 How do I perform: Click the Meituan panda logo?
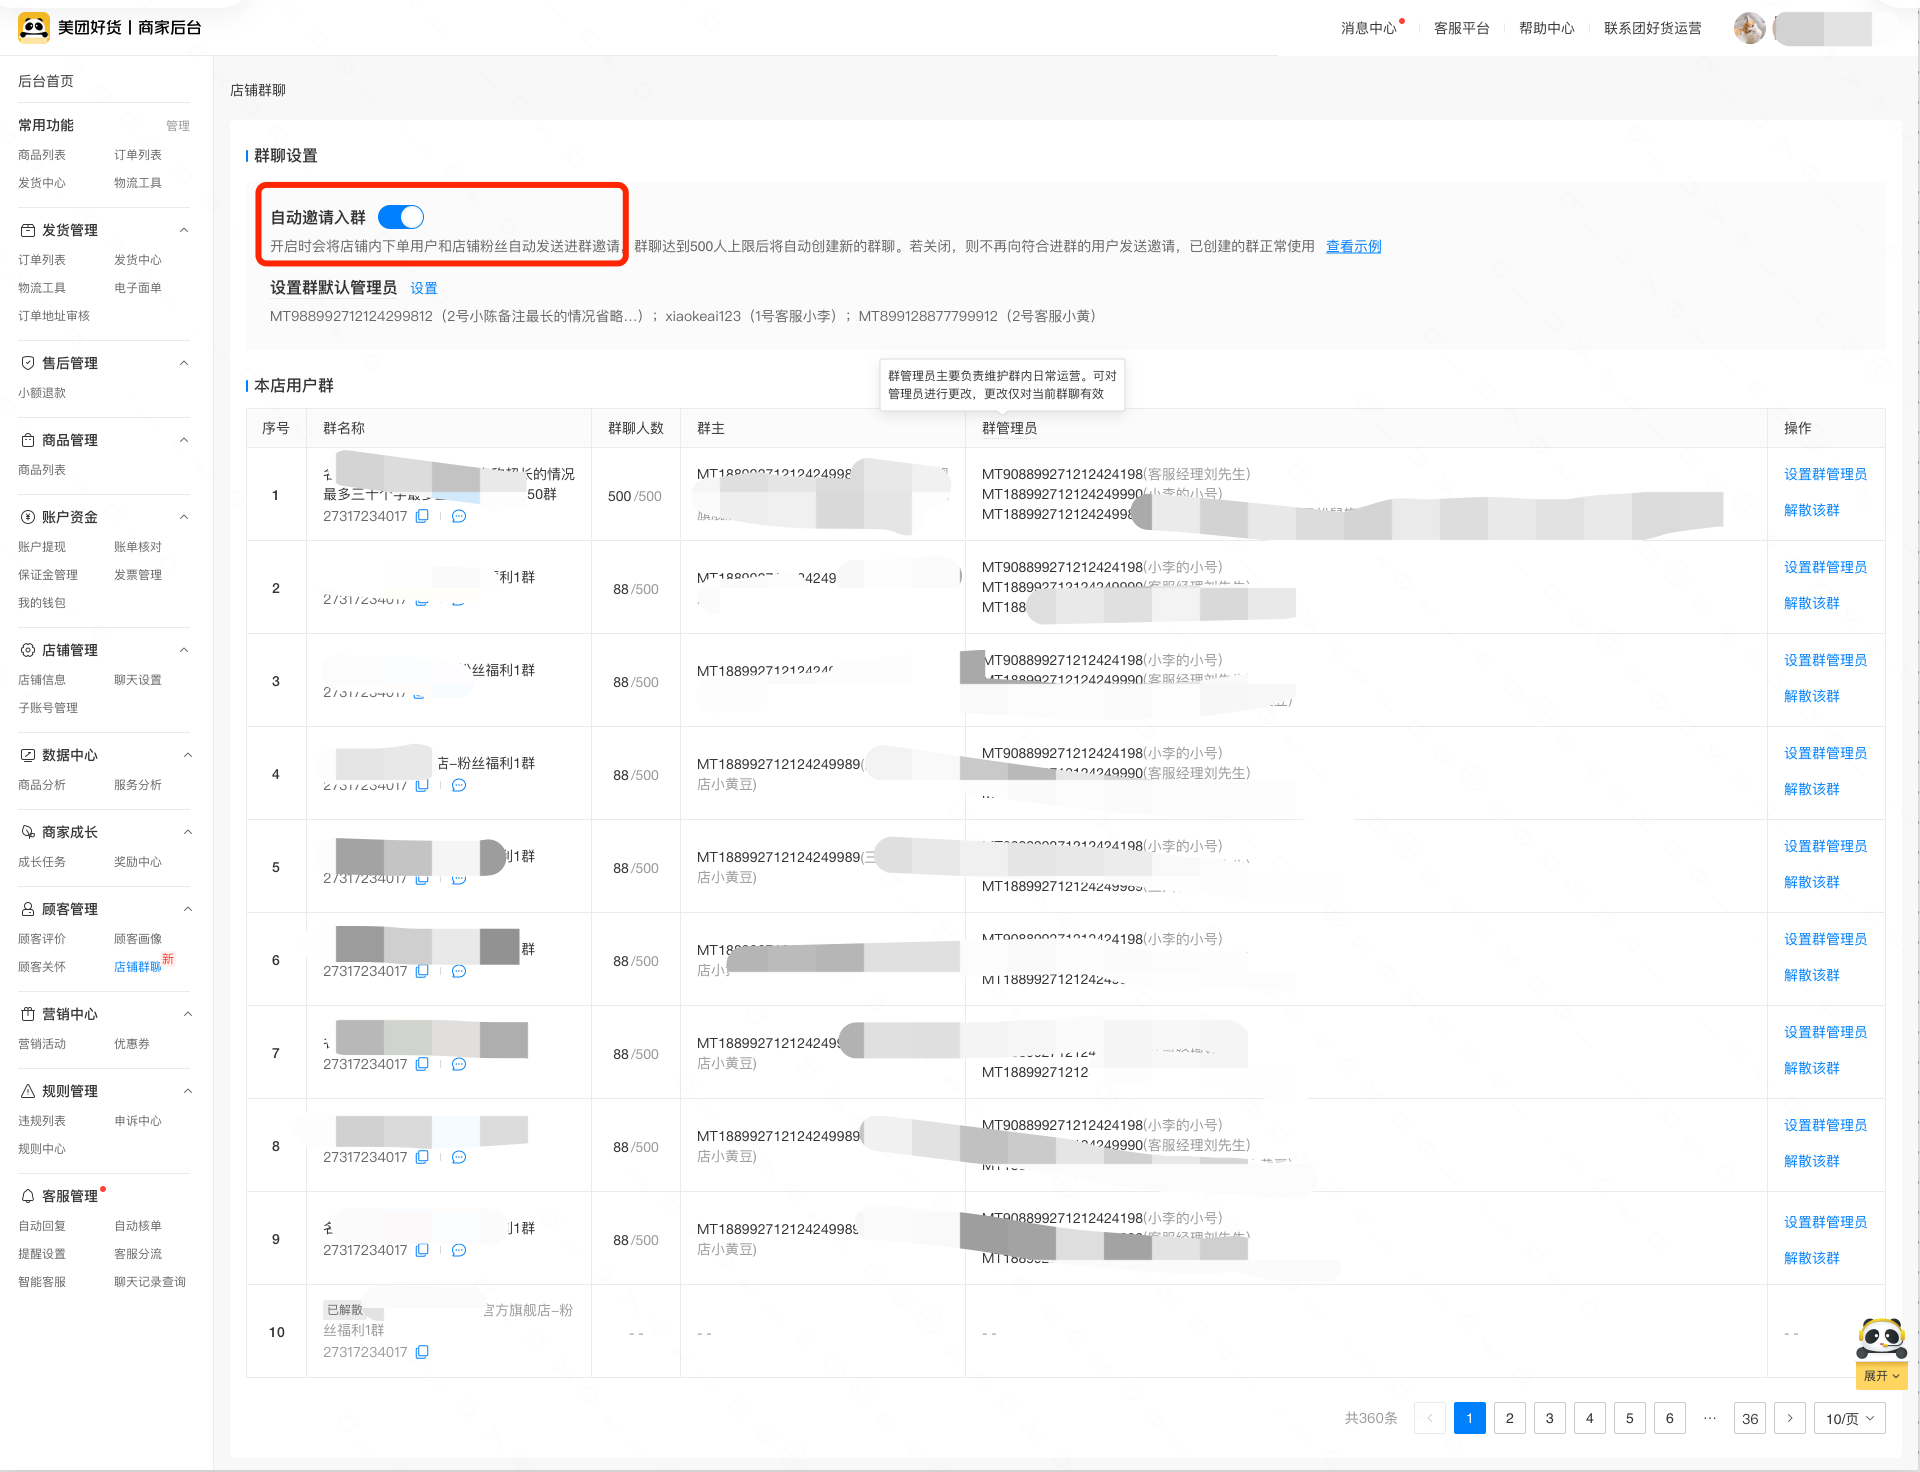coord(34,28)
